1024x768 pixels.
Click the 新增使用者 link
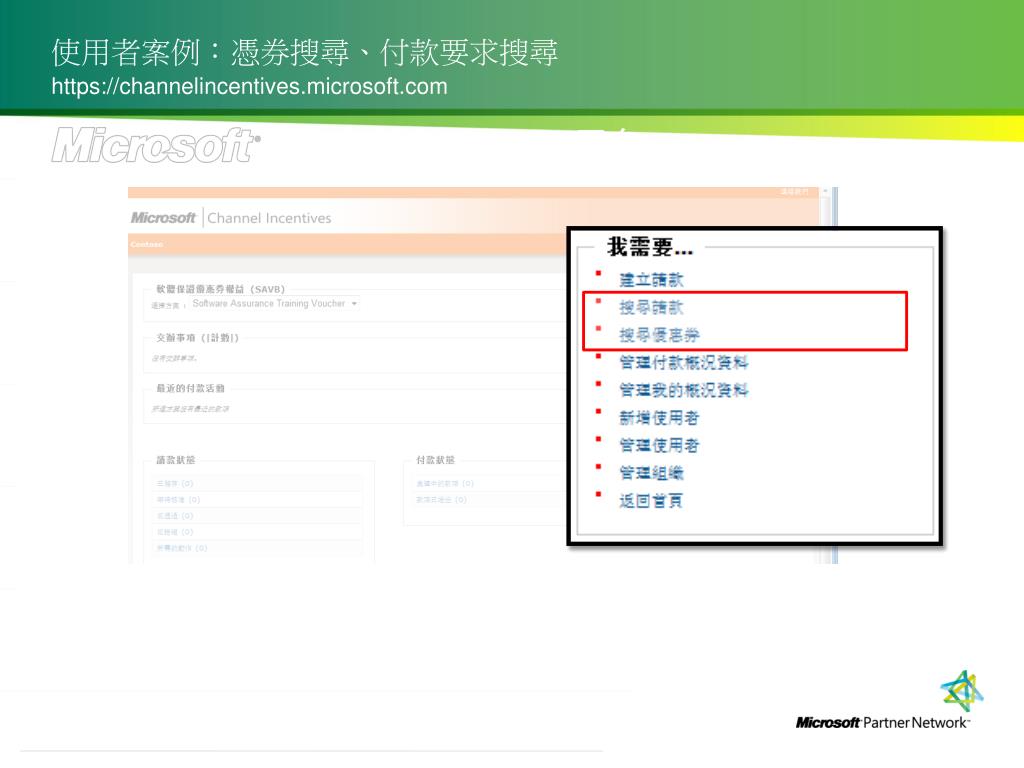659,417
